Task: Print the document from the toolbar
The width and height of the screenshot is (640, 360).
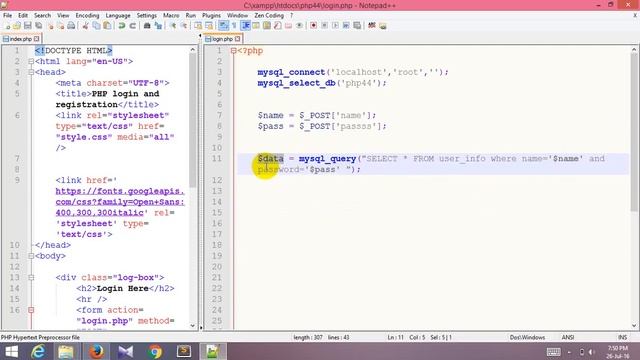Action: click(x=71, y=26)
